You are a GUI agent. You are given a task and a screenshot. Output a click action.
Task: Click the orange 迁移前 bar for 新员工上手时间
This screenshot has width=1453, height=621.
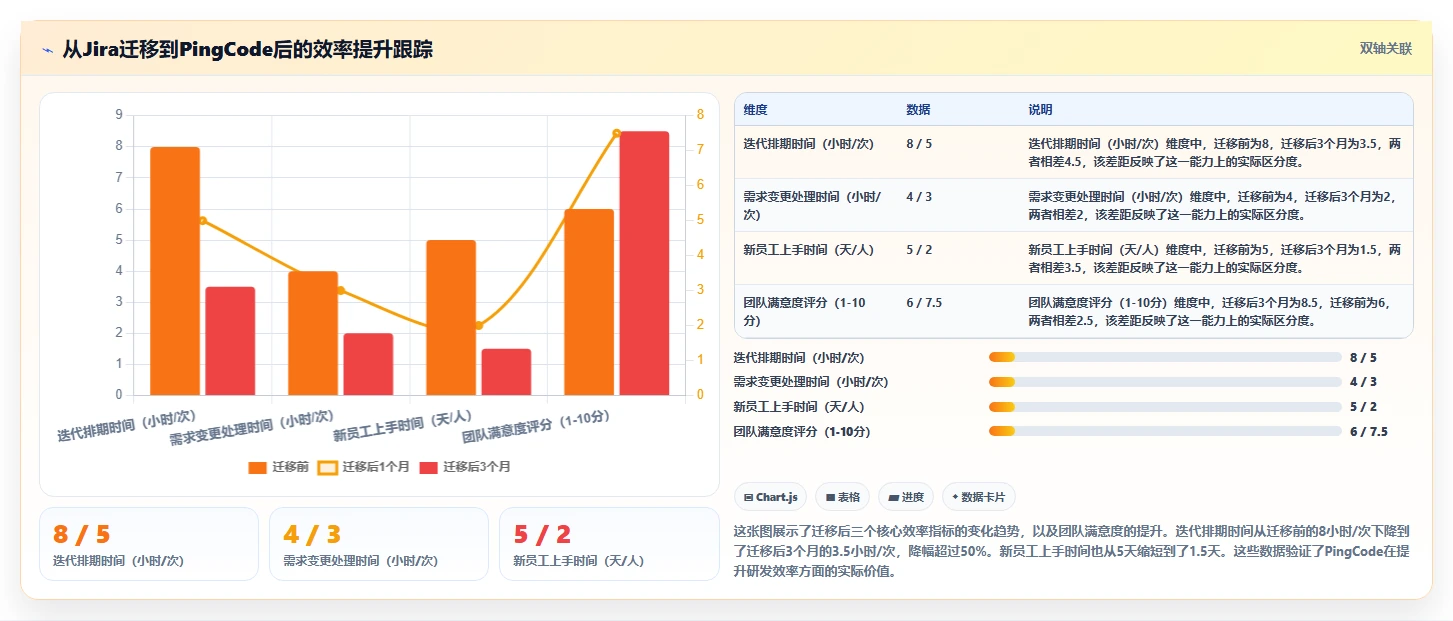(x=451, y=318)
